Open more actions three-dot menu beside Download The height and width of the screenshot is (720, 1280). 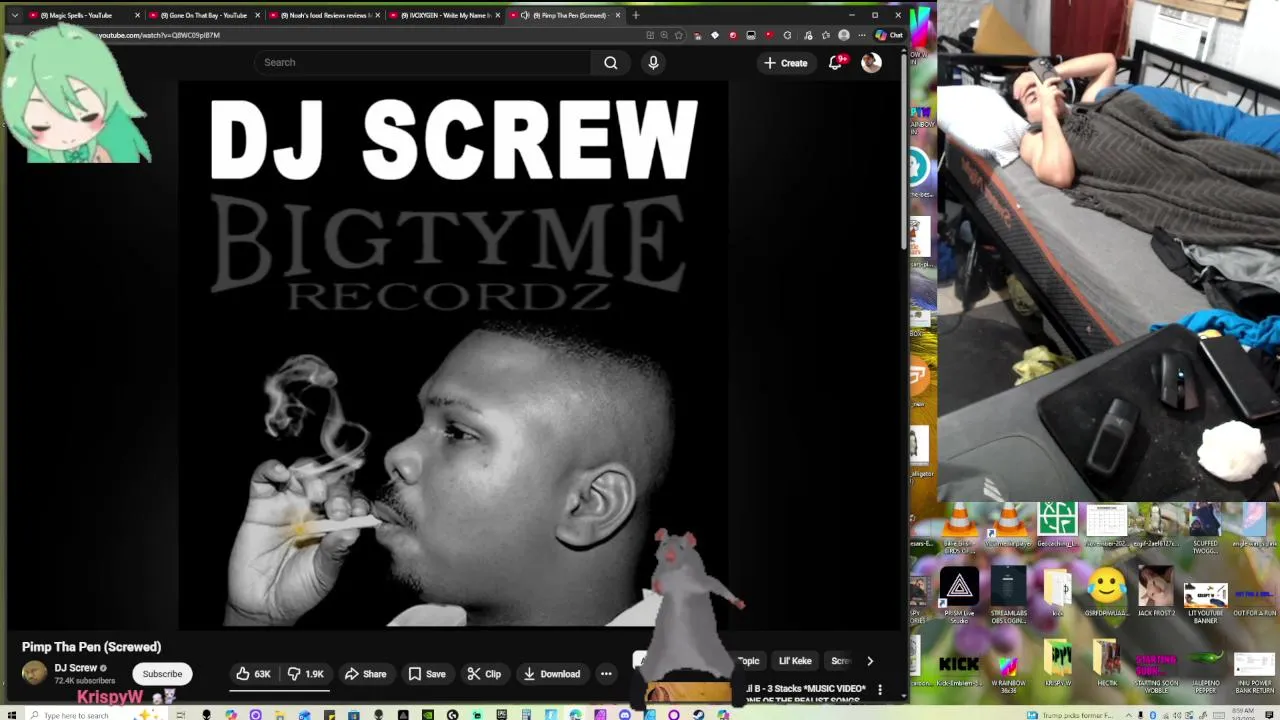(606, 674)
